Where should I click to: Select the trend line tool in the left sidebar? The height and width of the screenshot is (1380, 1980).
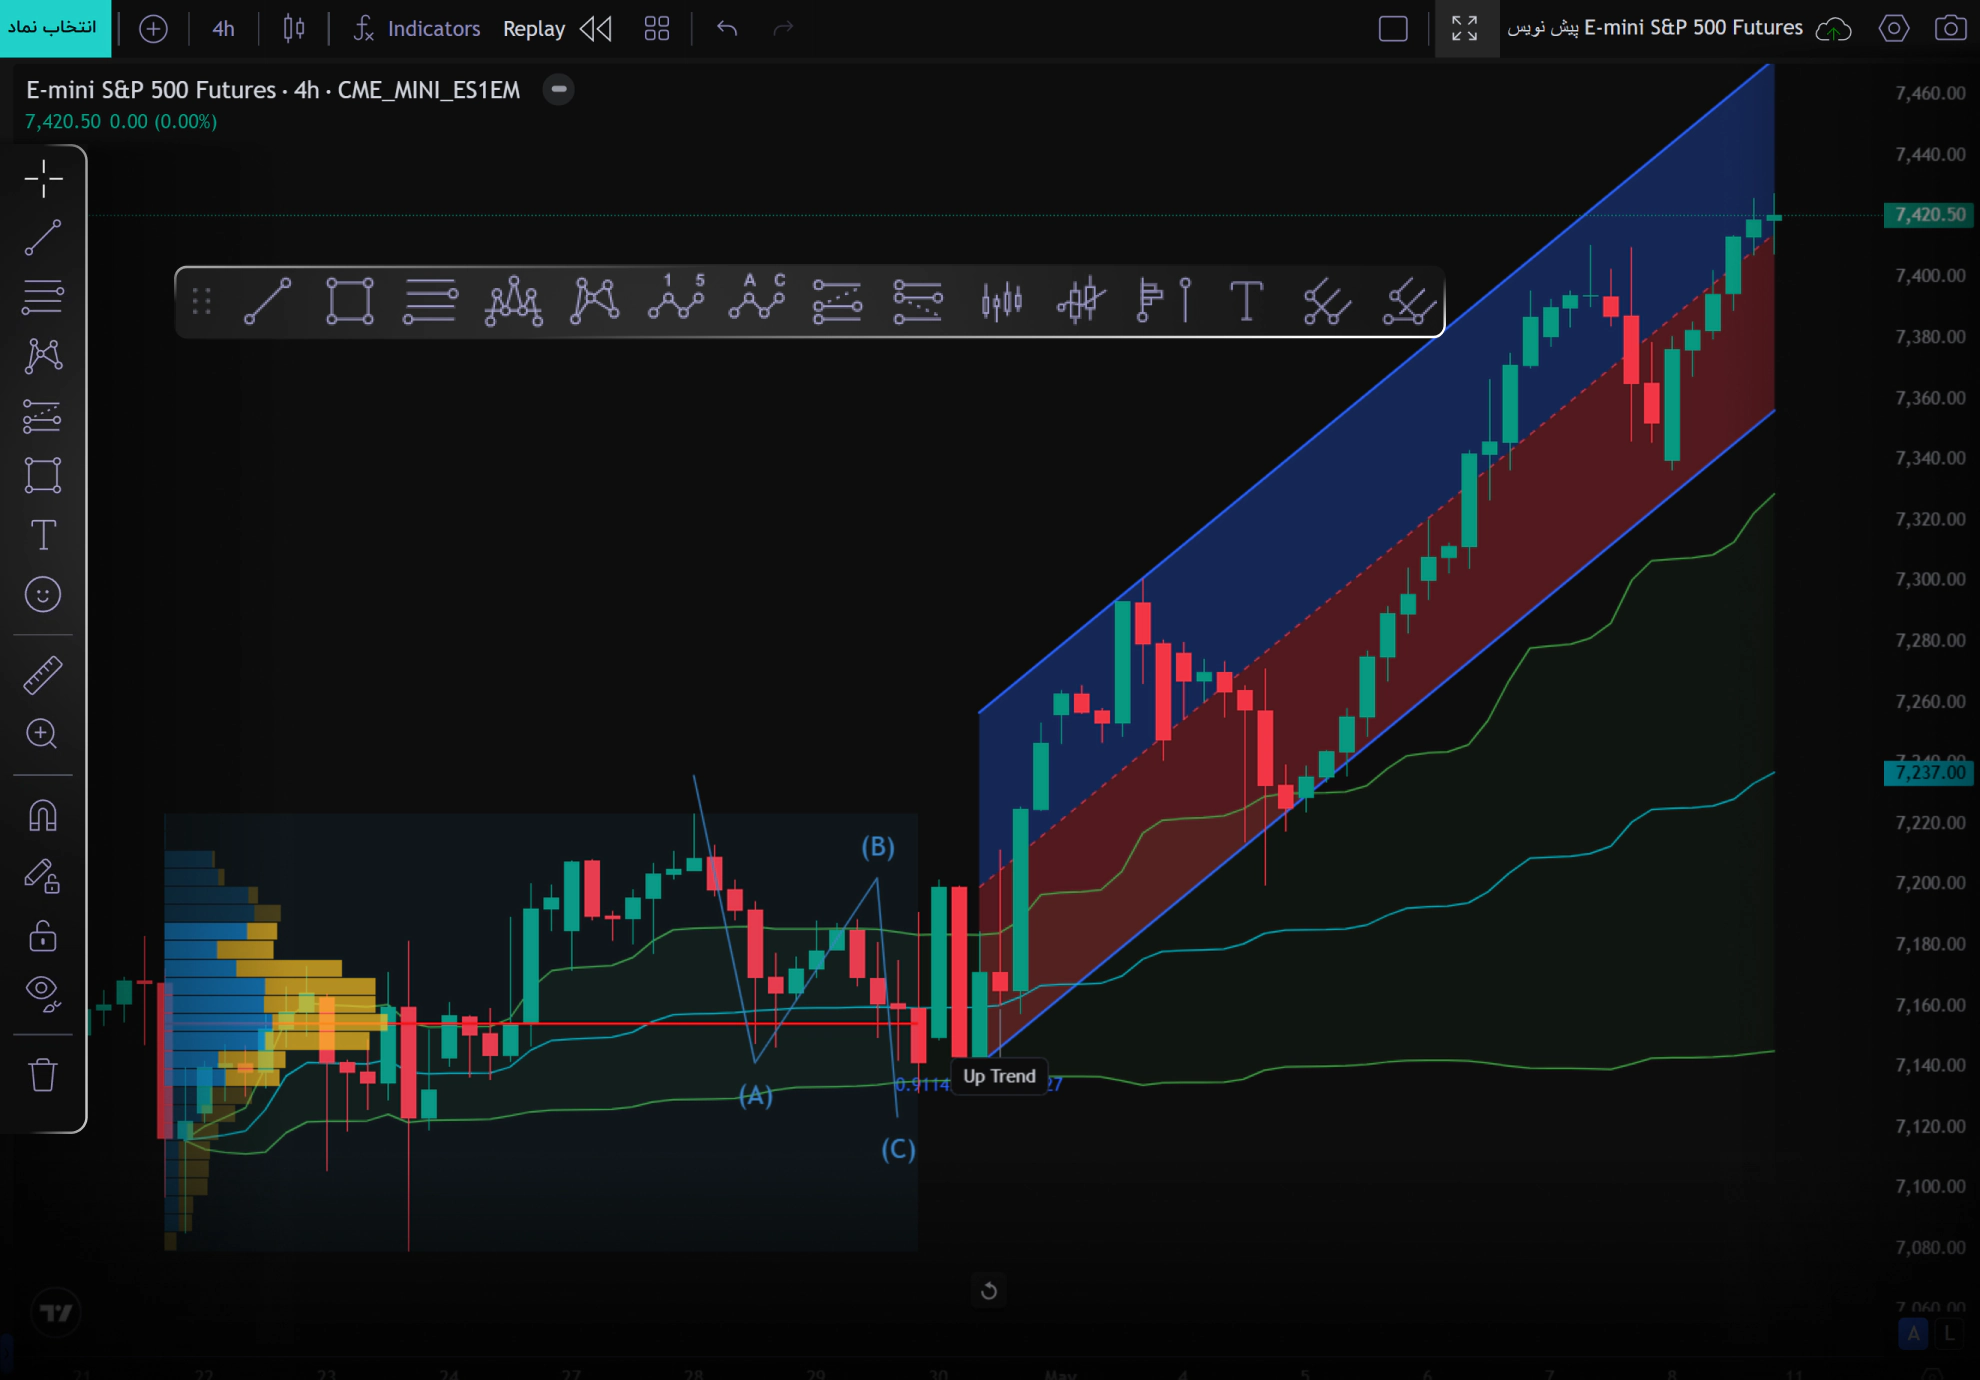point(43,238)
